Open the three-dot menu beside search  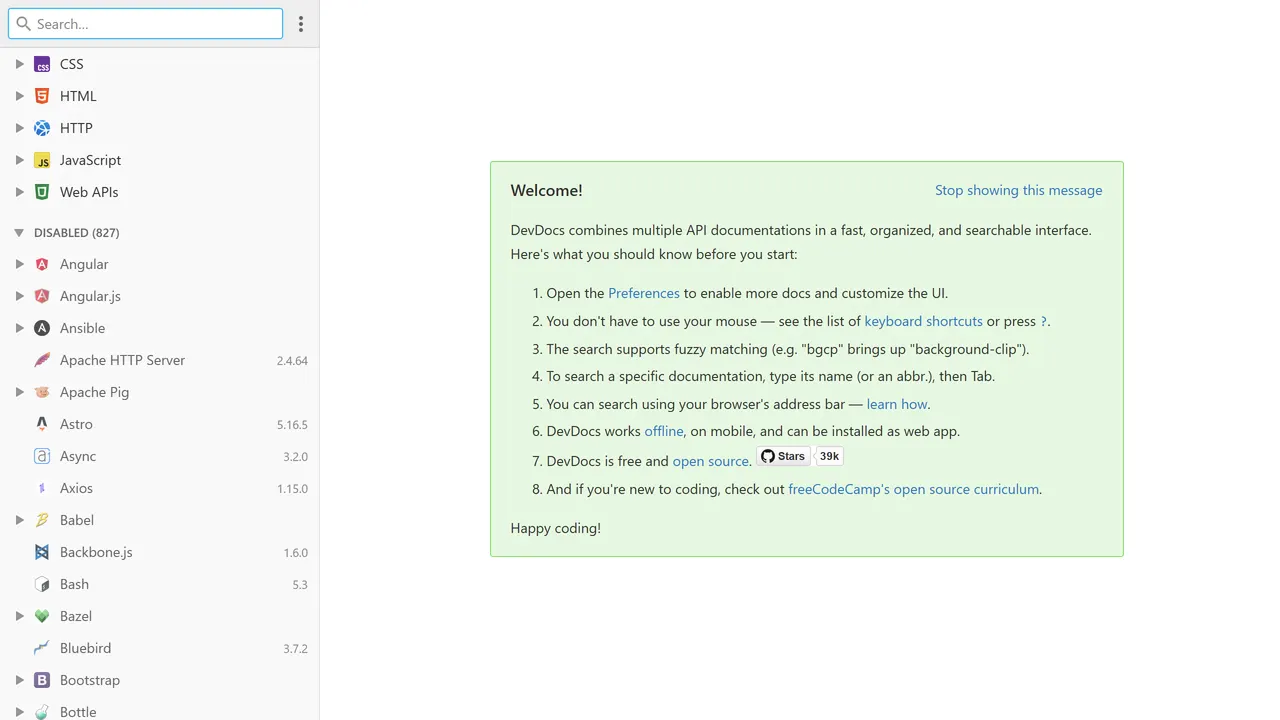coord(301,24)
